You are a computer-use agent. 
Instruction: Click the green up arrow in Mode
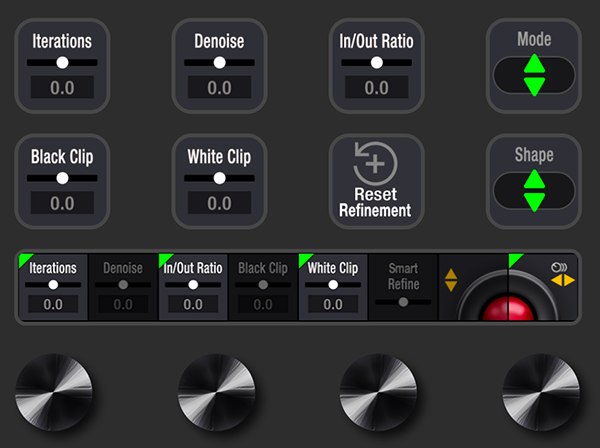[534, 64]
